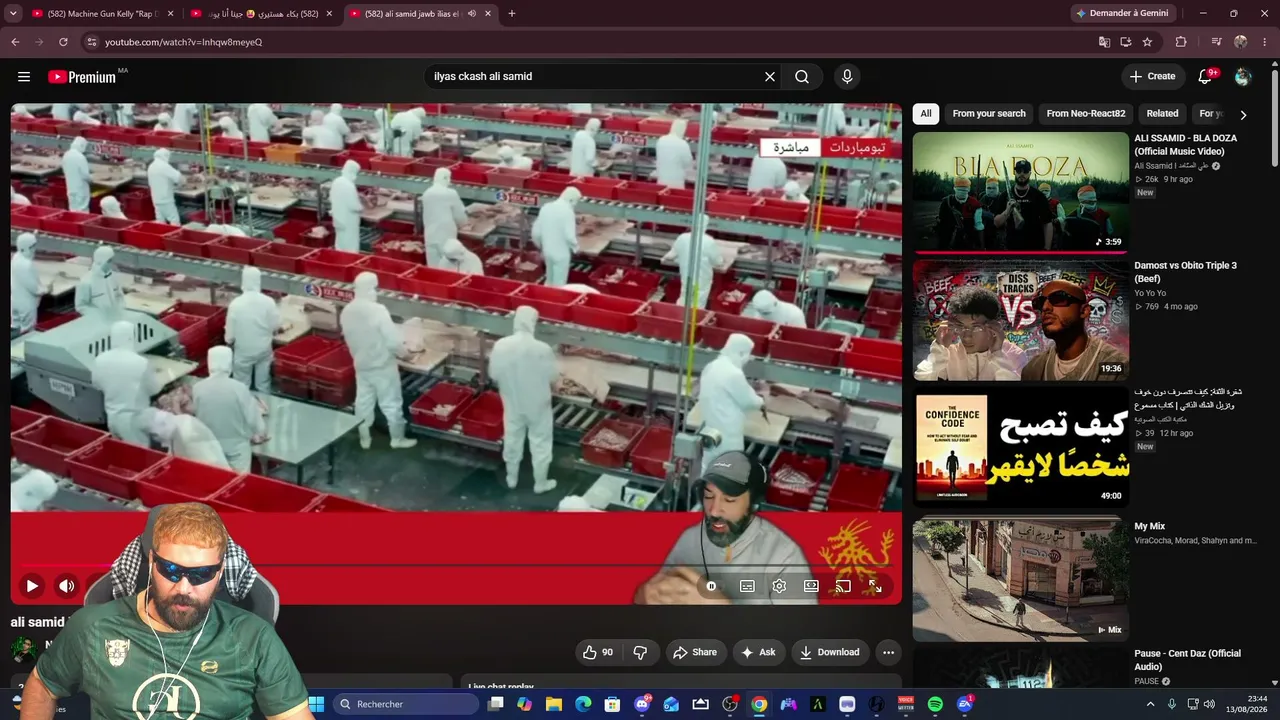This screenshot has width=1280, height=720.
Task: Click the Create button
Action: tap(1153, 77)
